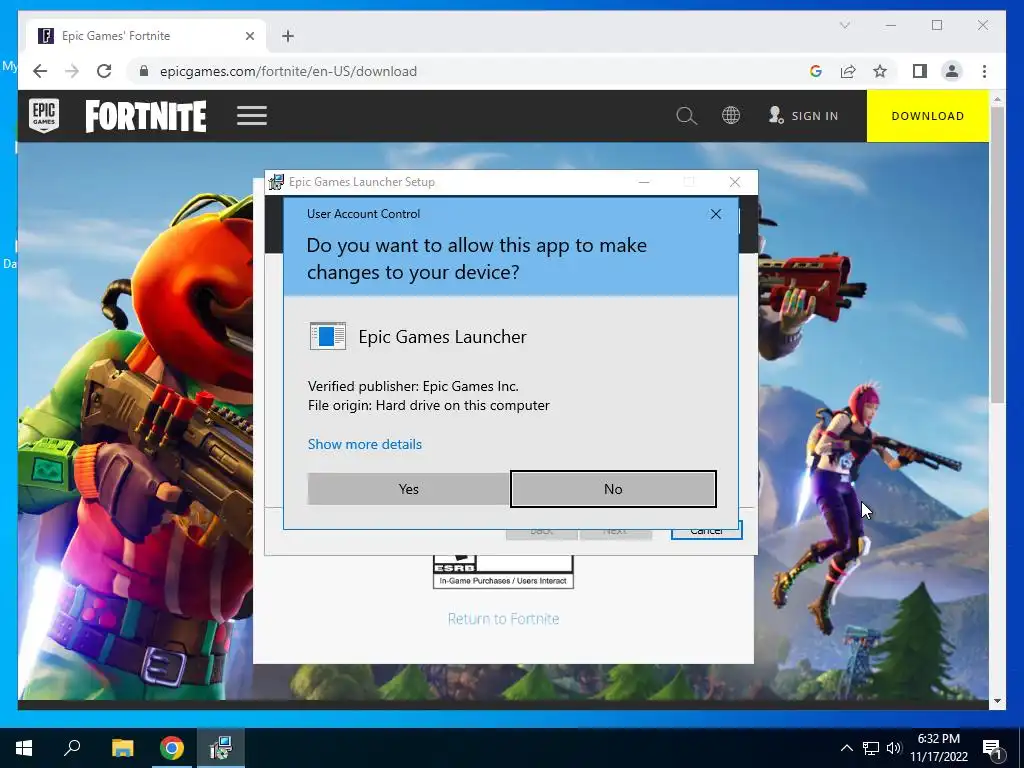Image resolution: width=1024 pixels, height=768 pixels.
Task: Click the address bar URL
Action: tap(288, 71)
